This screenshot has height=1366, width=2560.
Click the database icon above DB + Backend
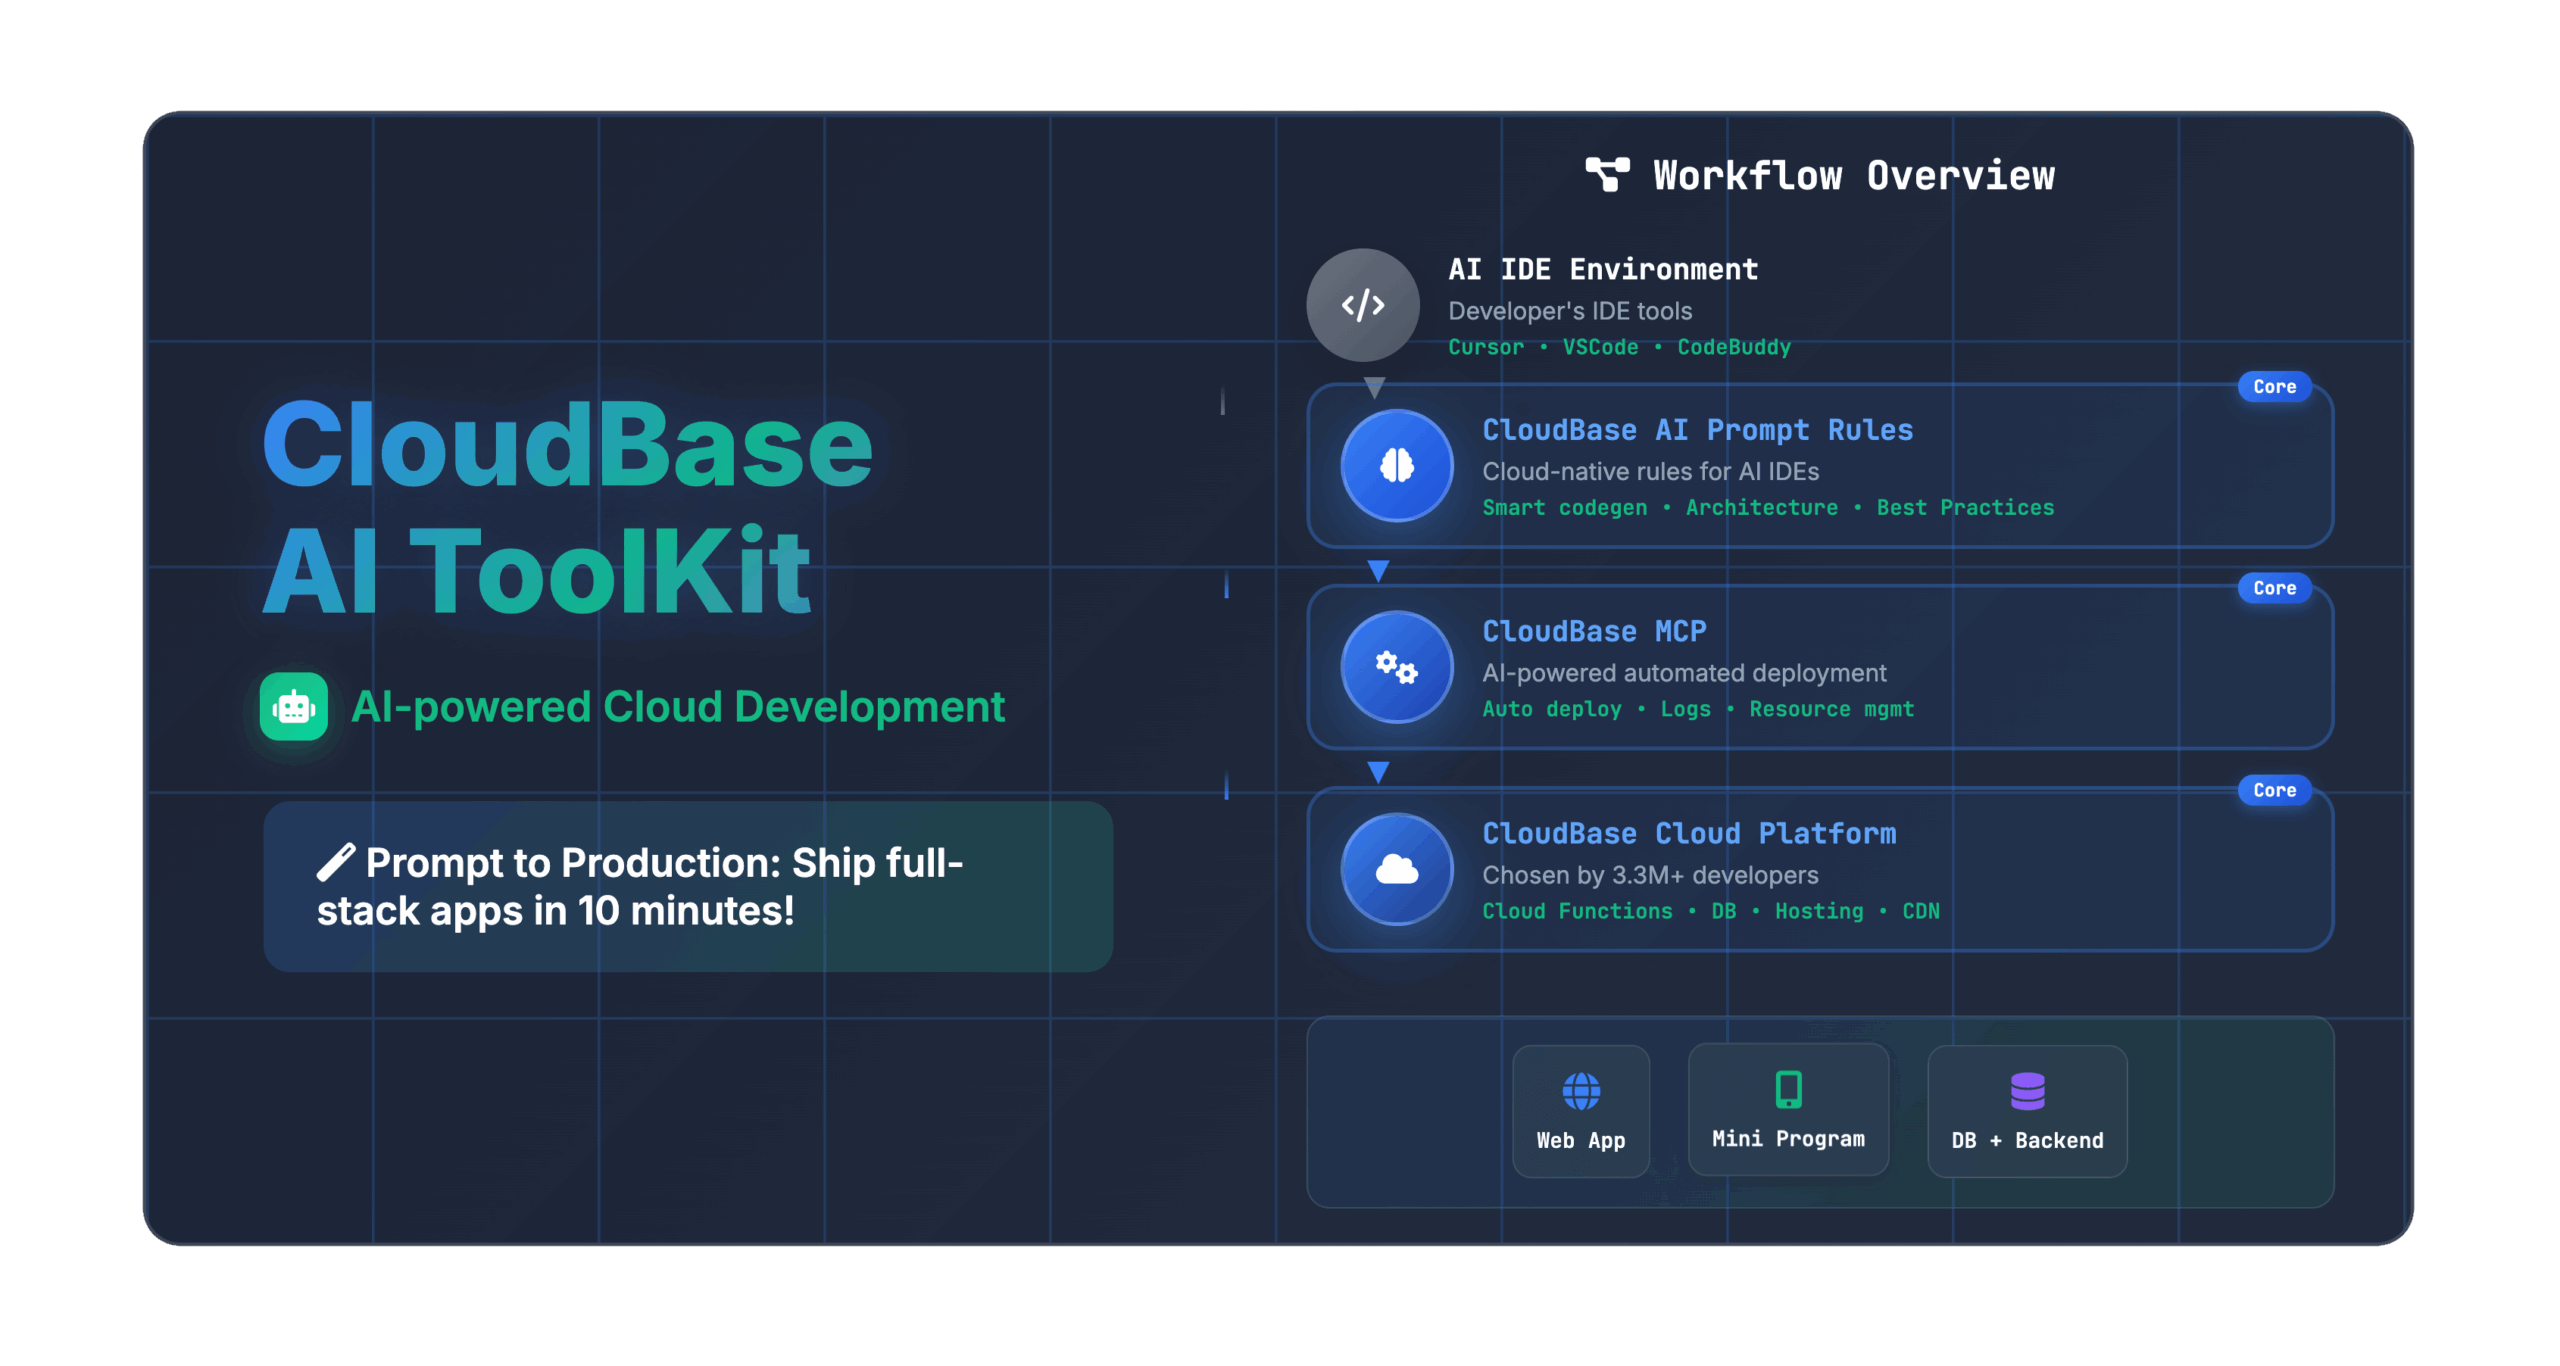[x=2027, y=1091]
